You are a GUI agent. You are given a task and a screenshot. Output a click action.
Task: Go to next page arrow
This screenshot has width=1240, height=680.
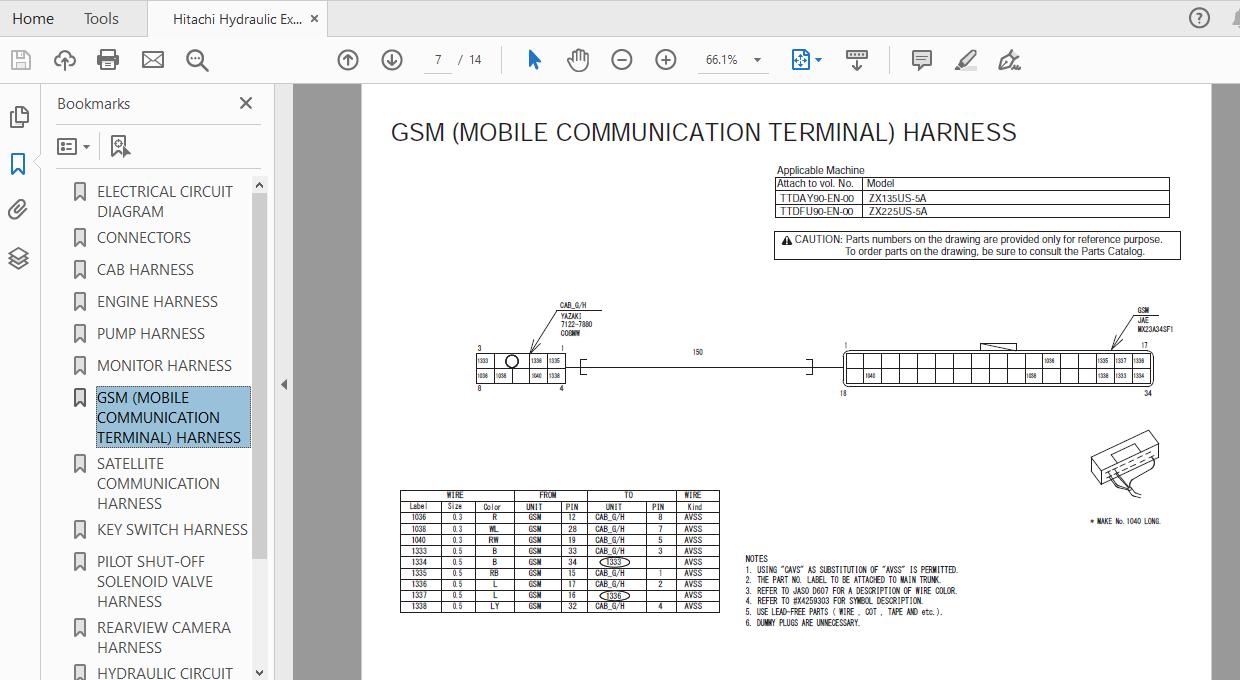(392, 60)
